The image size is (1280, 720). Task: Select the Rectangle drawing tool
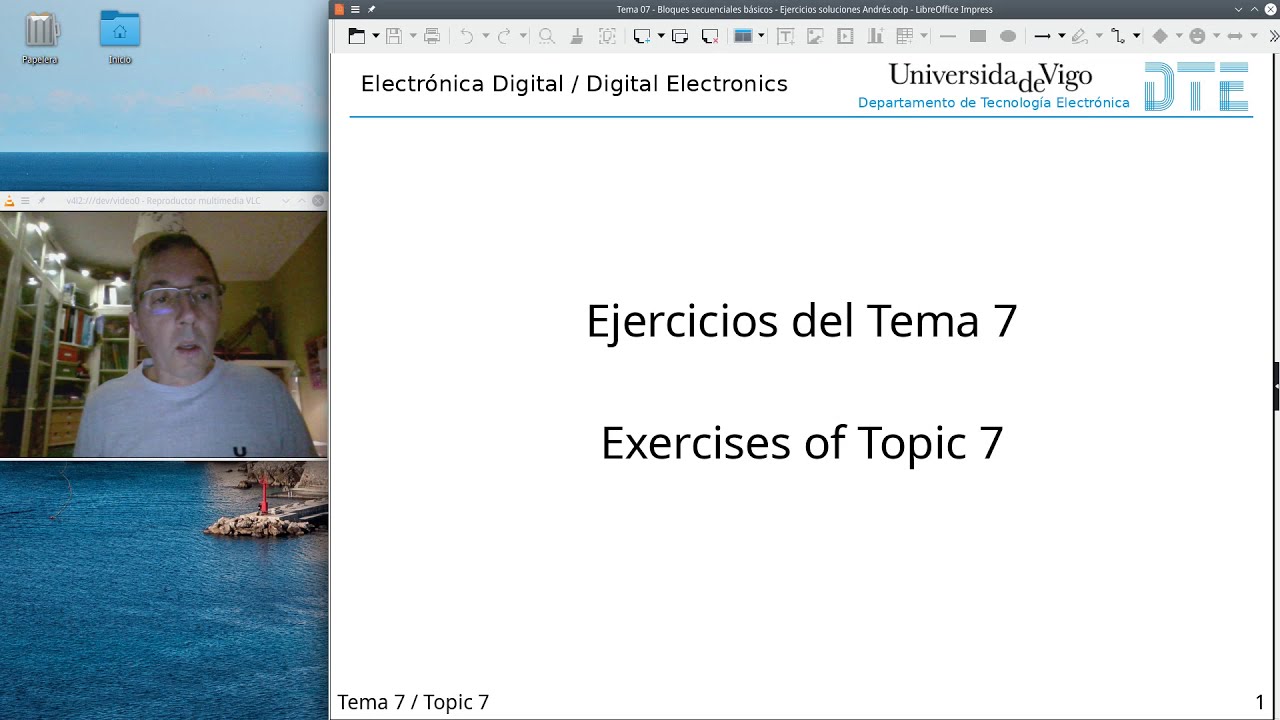[978, 36]
